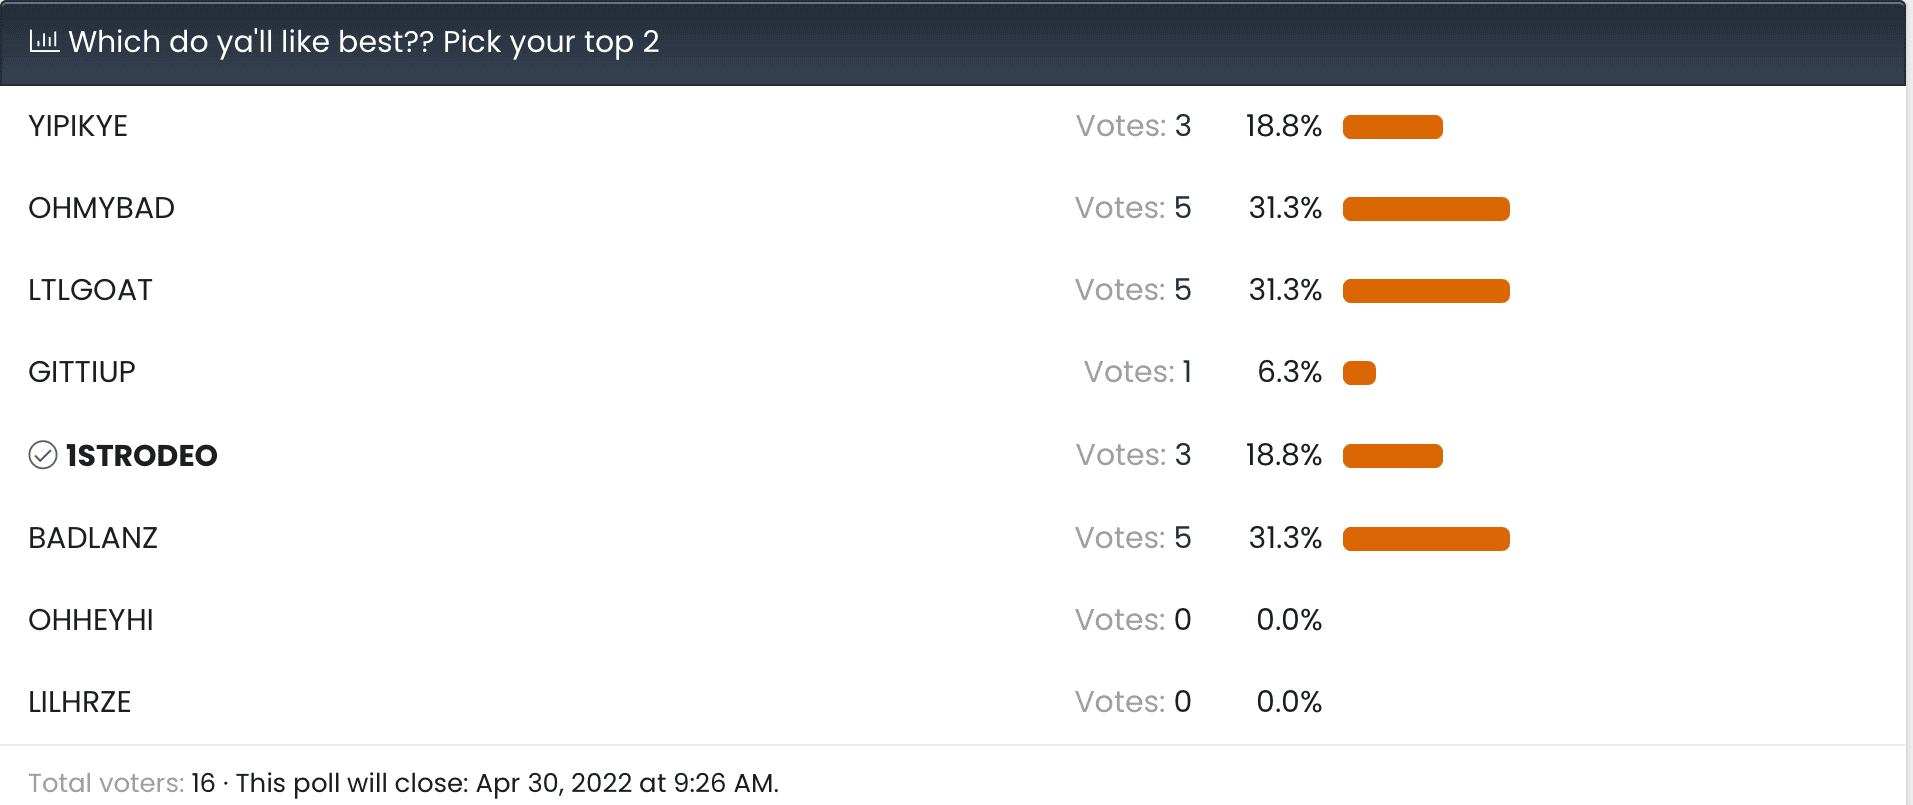Open the 'Votes: 5' count for LTLGOAT
Viewport: 1913px width, 805px height.
(x=1133, y=290)
